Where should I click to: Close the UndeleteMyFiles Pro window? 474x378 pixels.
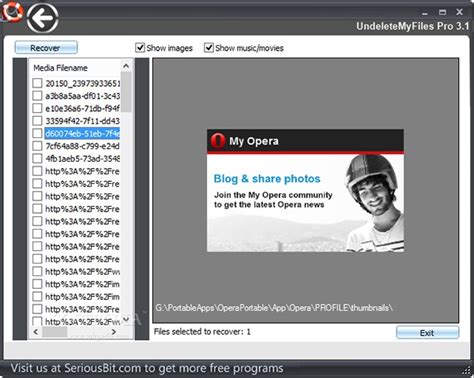(x=460, y=12)
